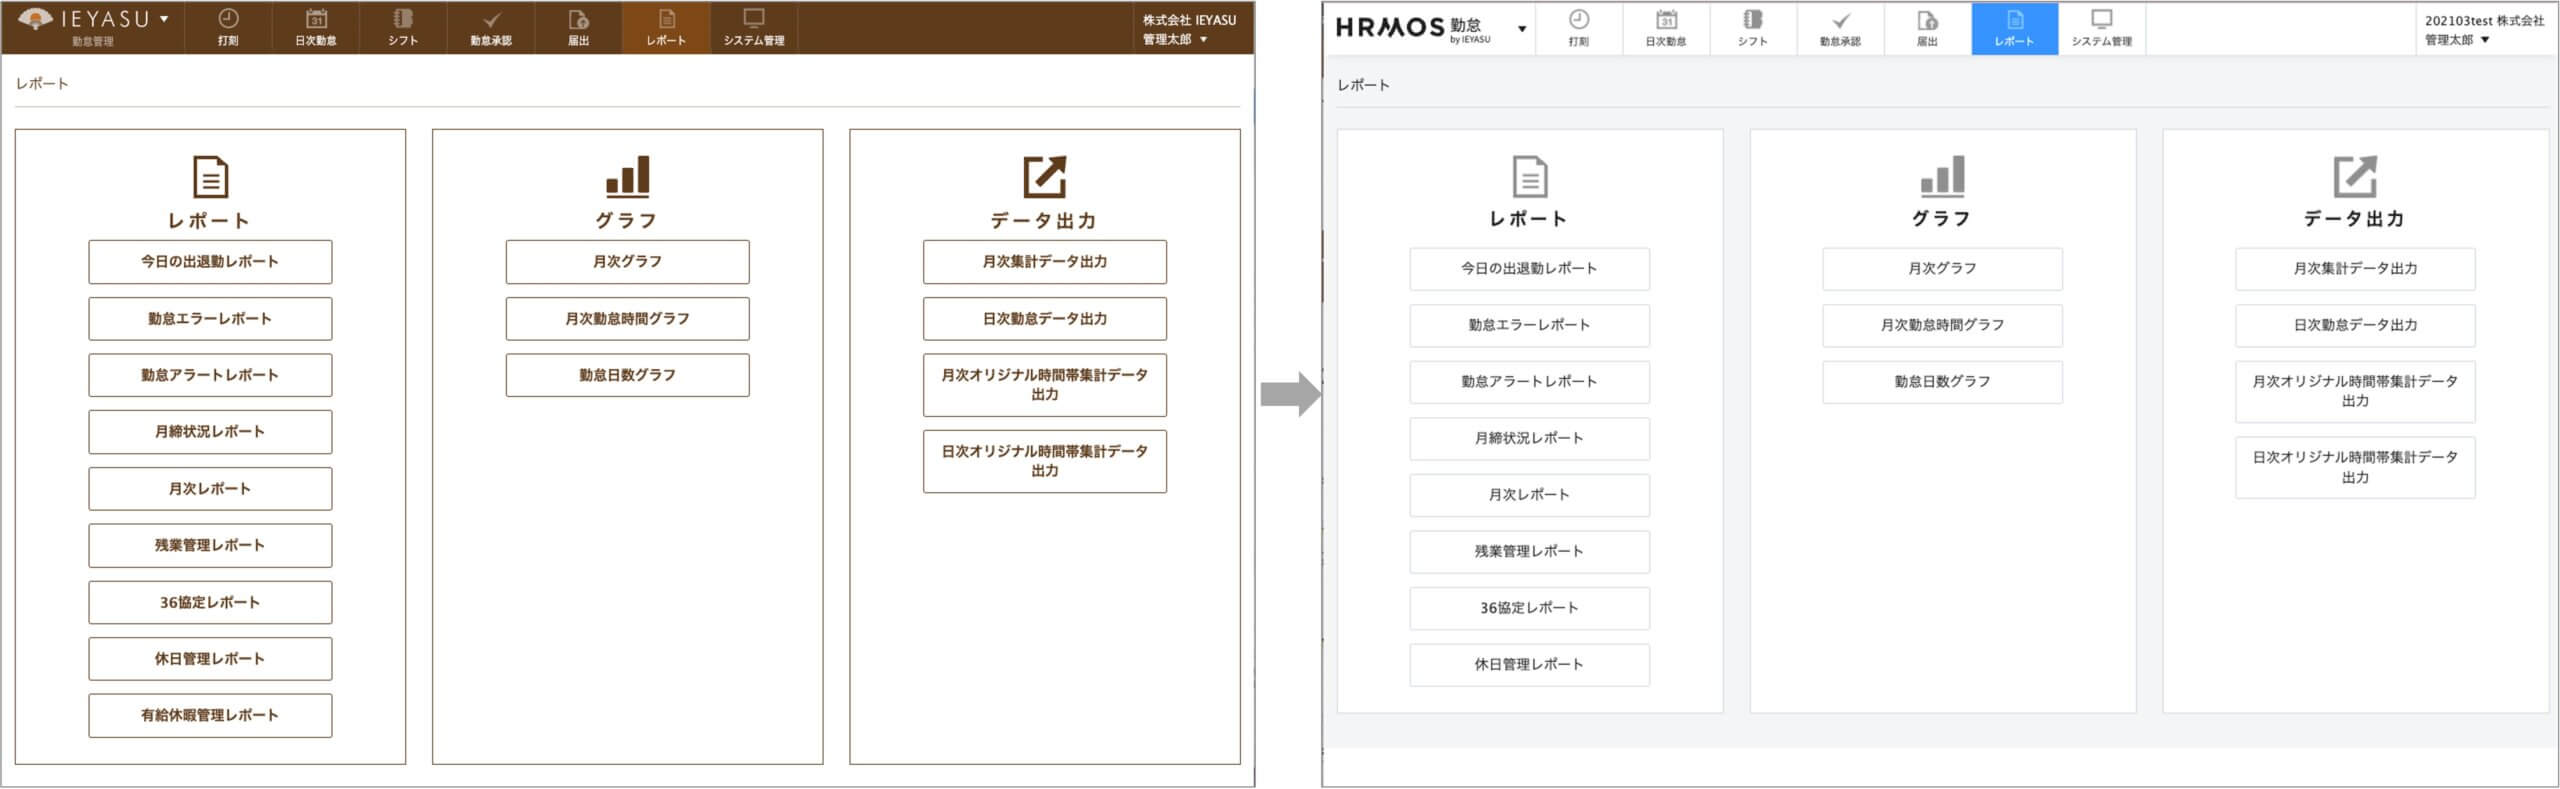The height and width of the screenshot is (789, 2560).
Task: Expand the HRMOS 勤怠 logo dropdown arrow
Action: tap(1522, 29)
